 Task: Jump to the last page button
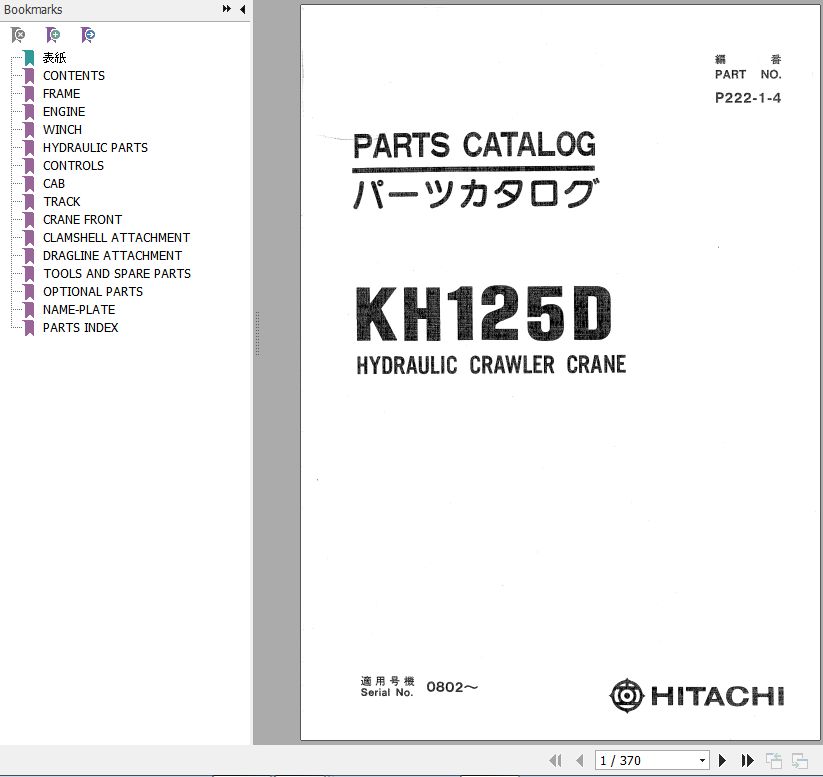click(747, 760)
